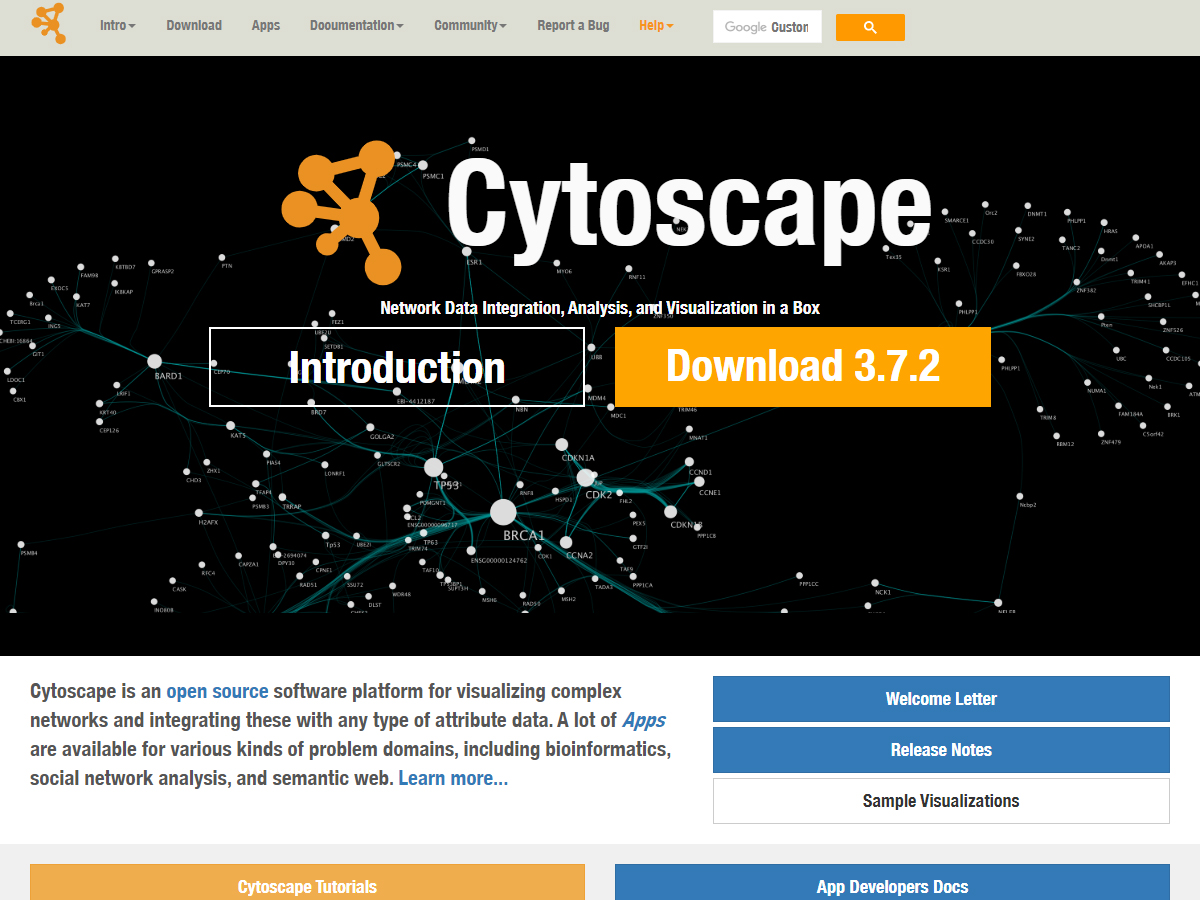
Task: View the Release Notes
Action: (940, 750)
